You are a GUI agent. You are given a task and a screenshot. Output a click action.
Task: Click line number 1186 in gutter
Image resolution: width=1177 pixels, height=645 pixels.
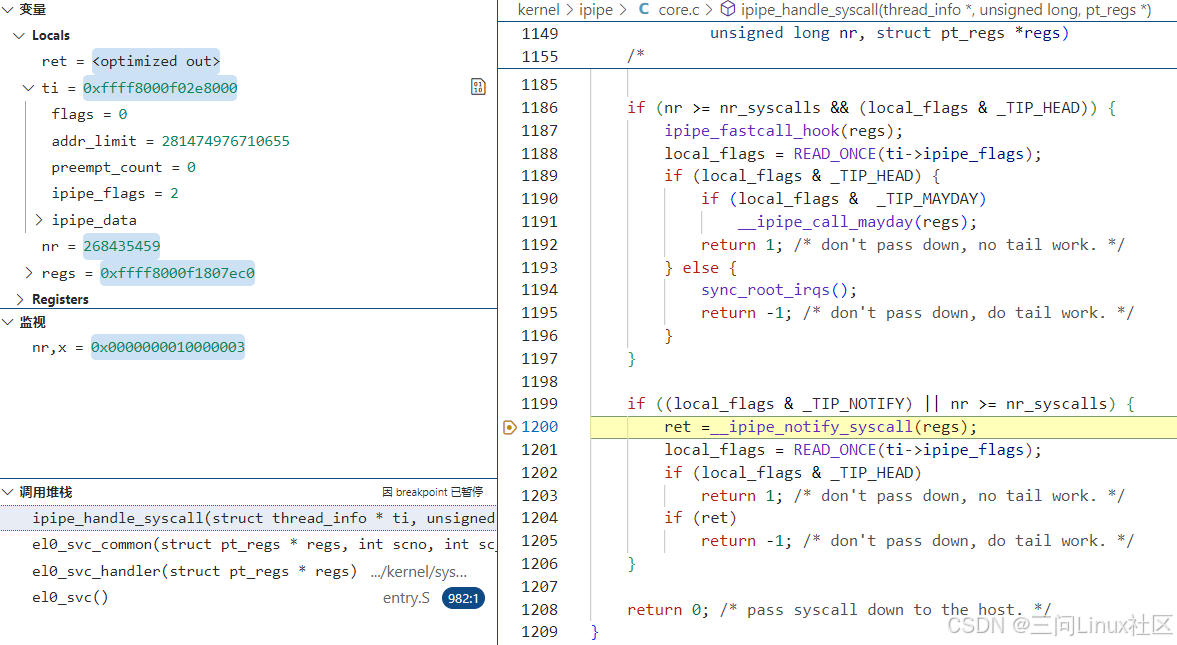[x=540, y=108]
